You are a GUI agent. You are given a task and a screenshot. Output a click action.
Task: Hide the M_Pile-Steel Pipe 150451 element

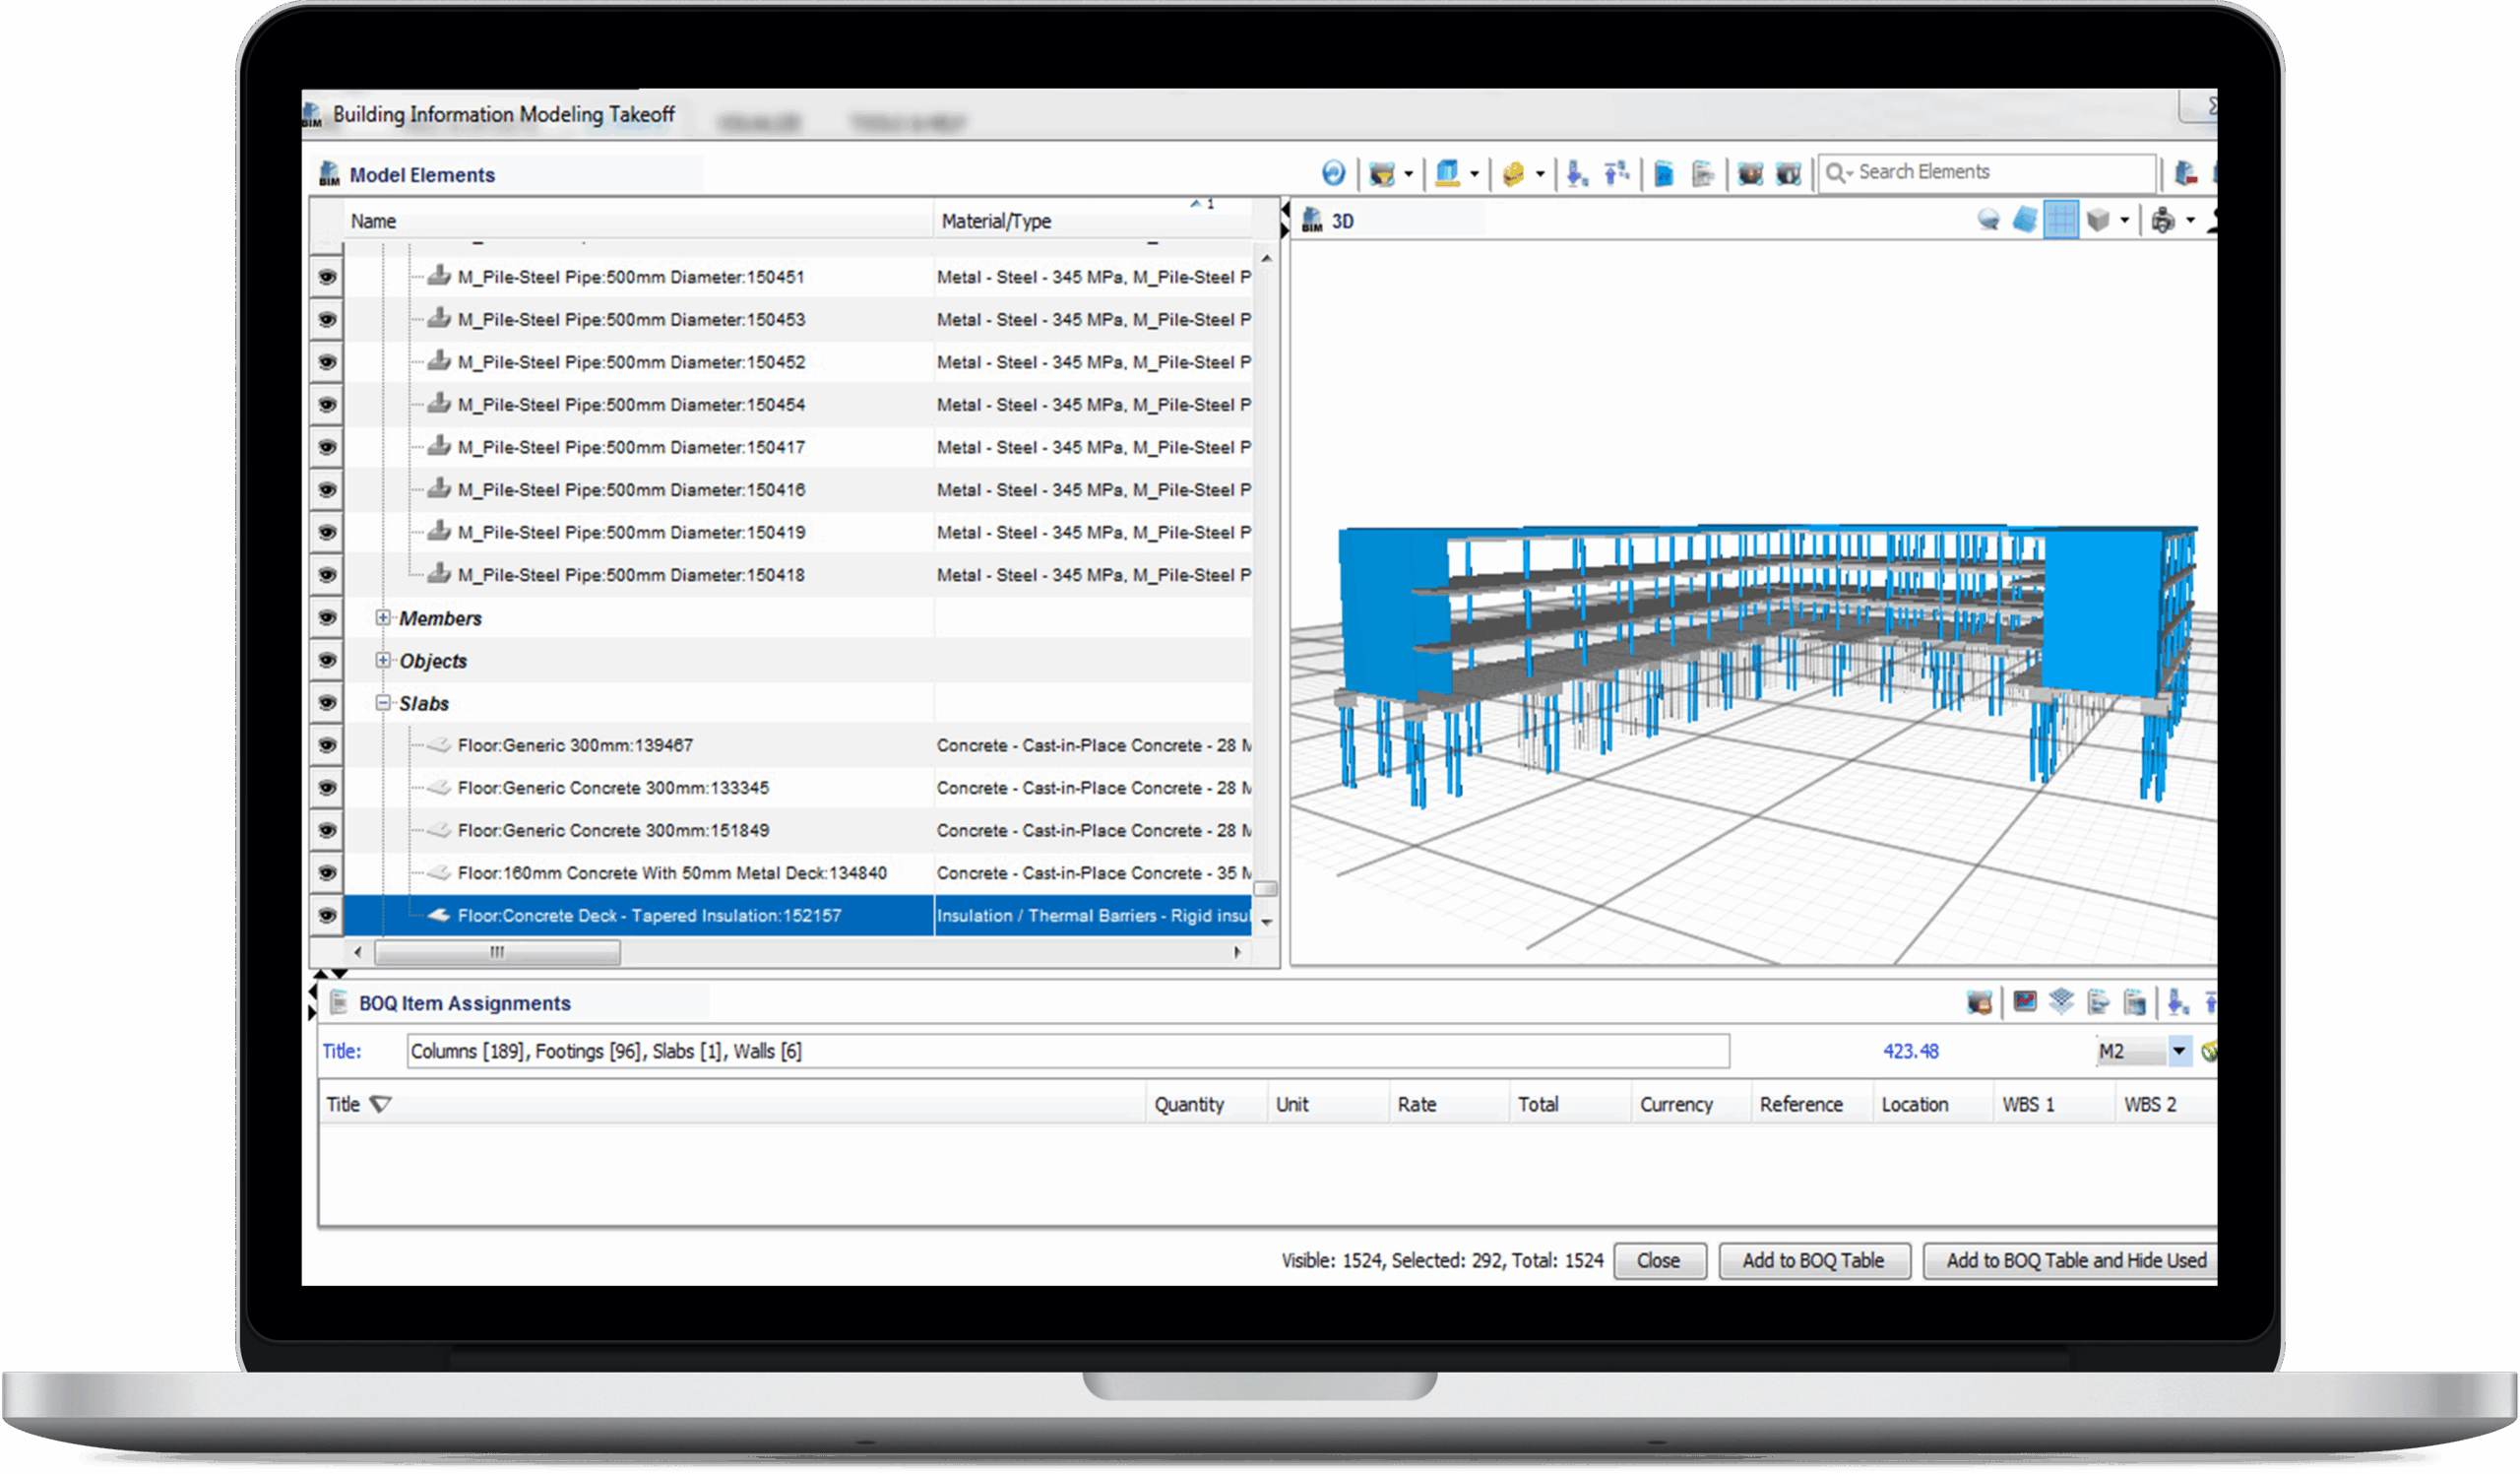tap(327, 277)
